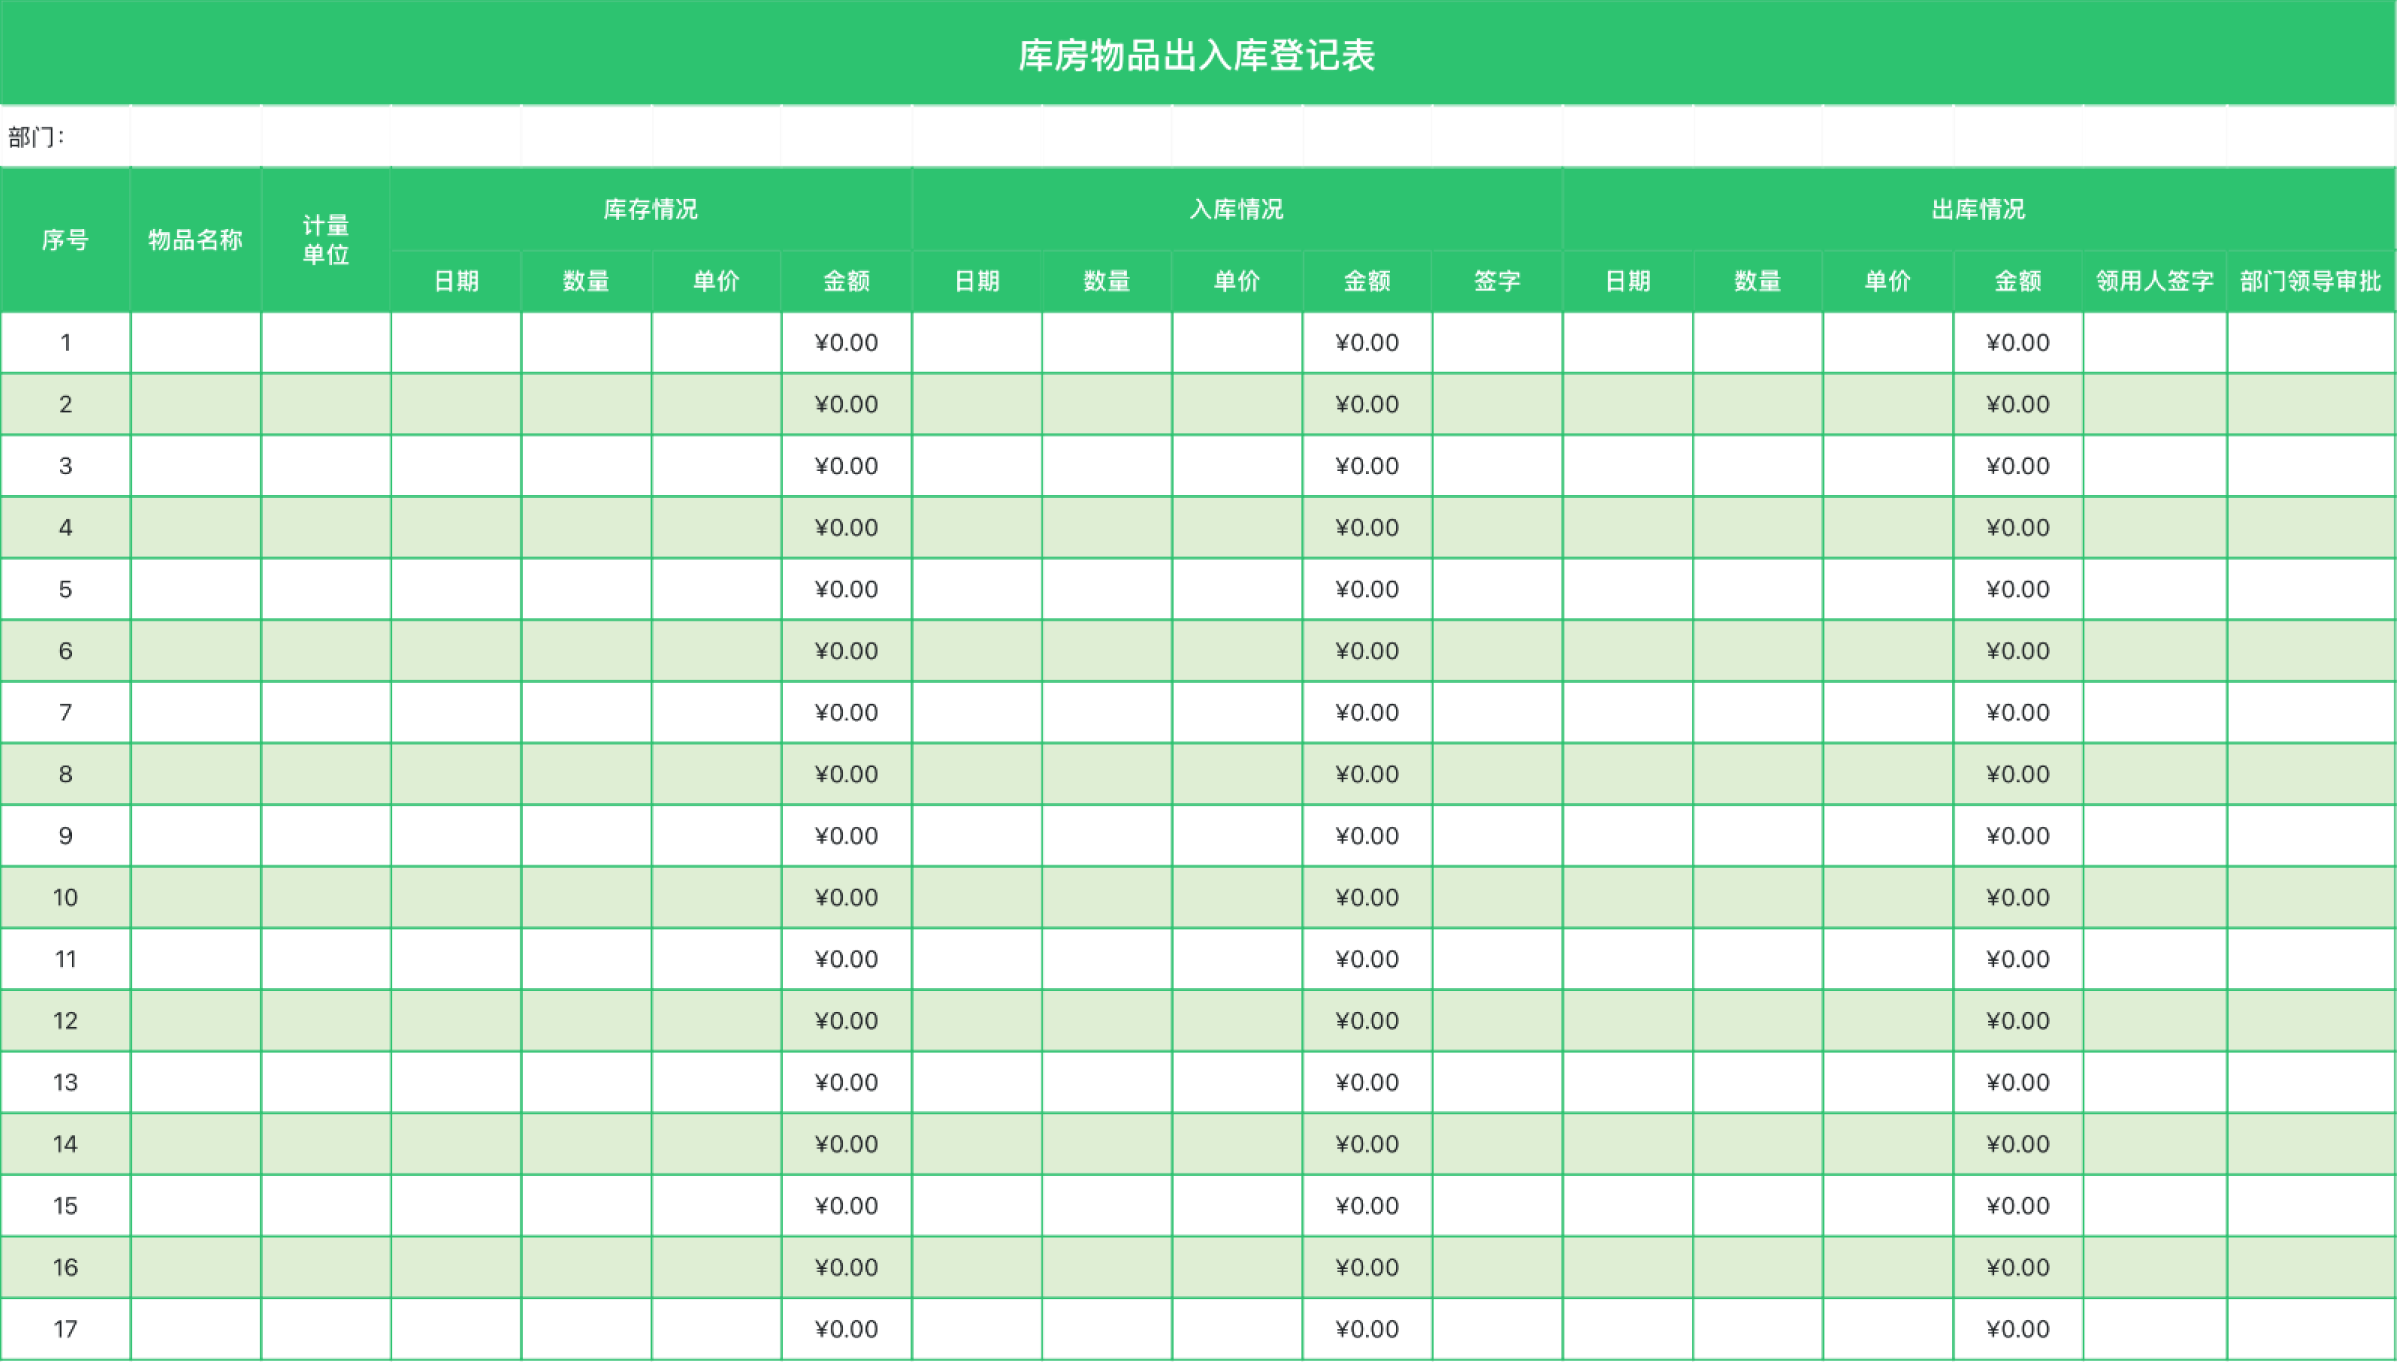Click the ¥0.00 金额 cell in row 2 under 入库情况
This screenshot has width=2400, height=1362.
pos(1366,404)
